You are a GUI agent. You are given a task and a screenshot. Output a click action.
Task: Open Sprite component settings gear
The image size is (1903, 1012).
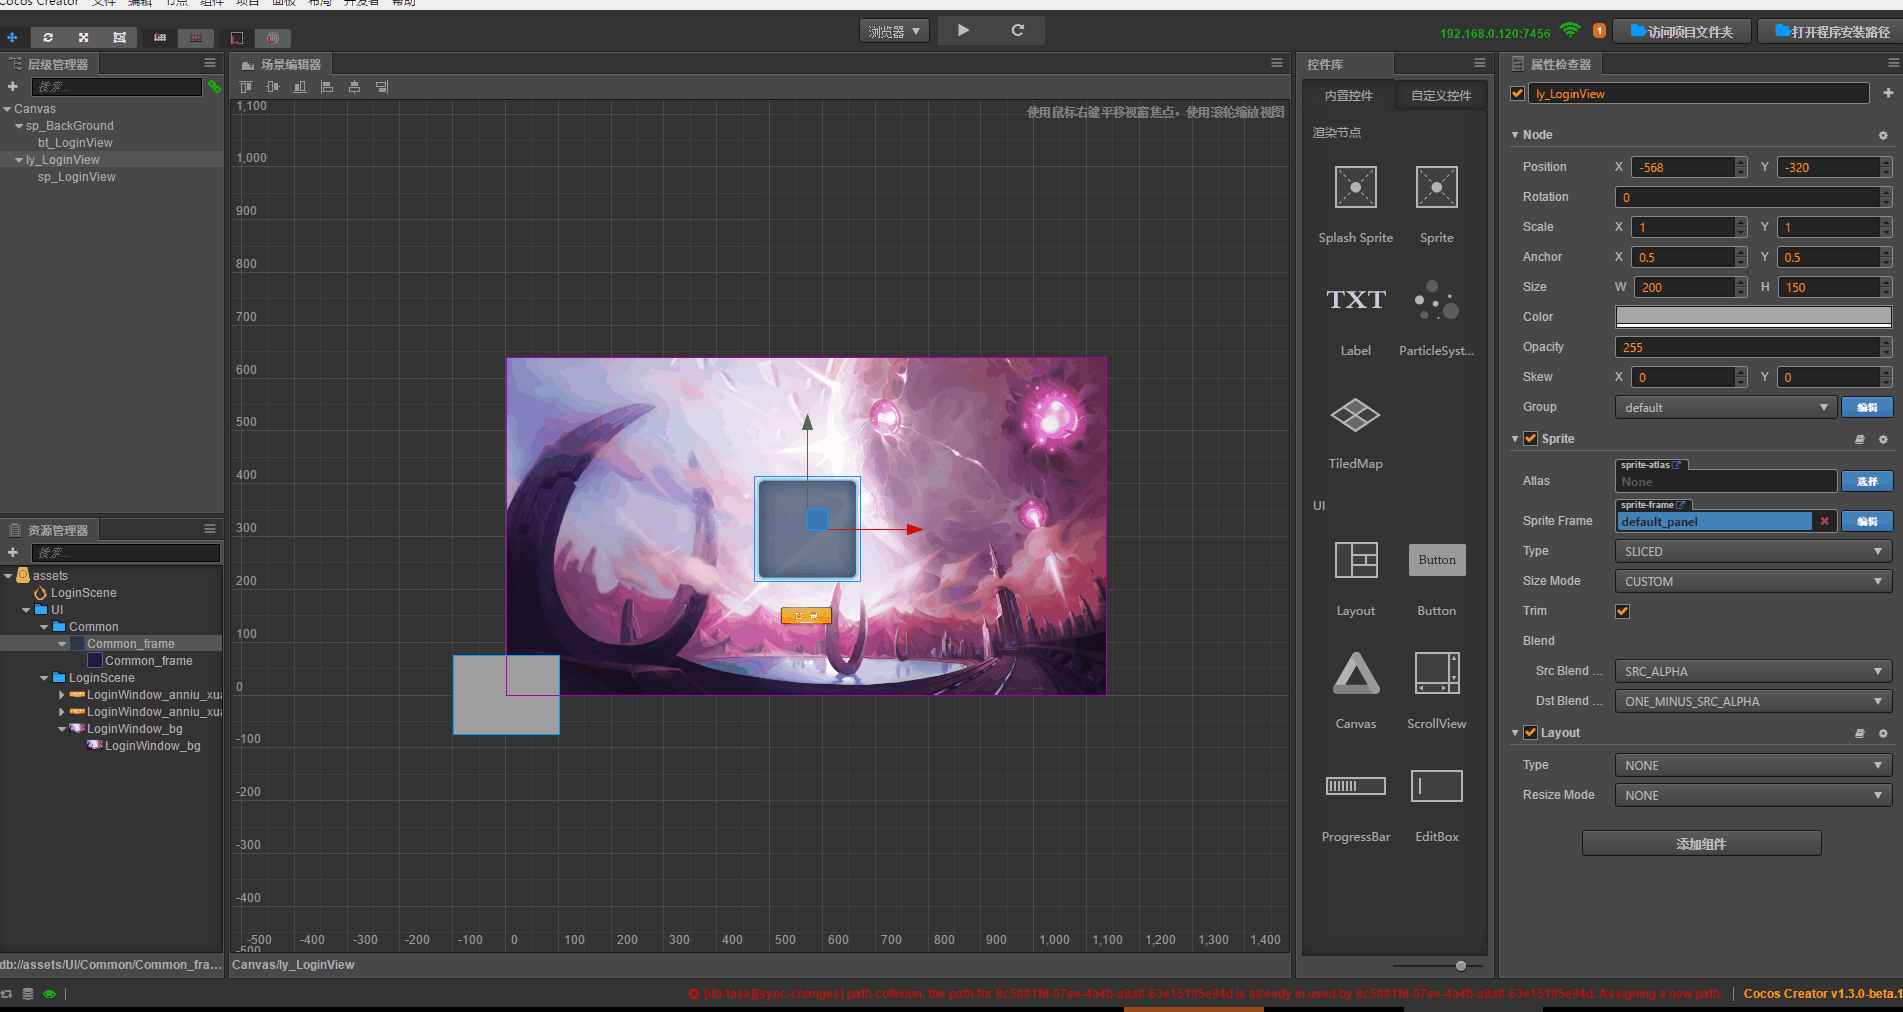(1883, 439)
